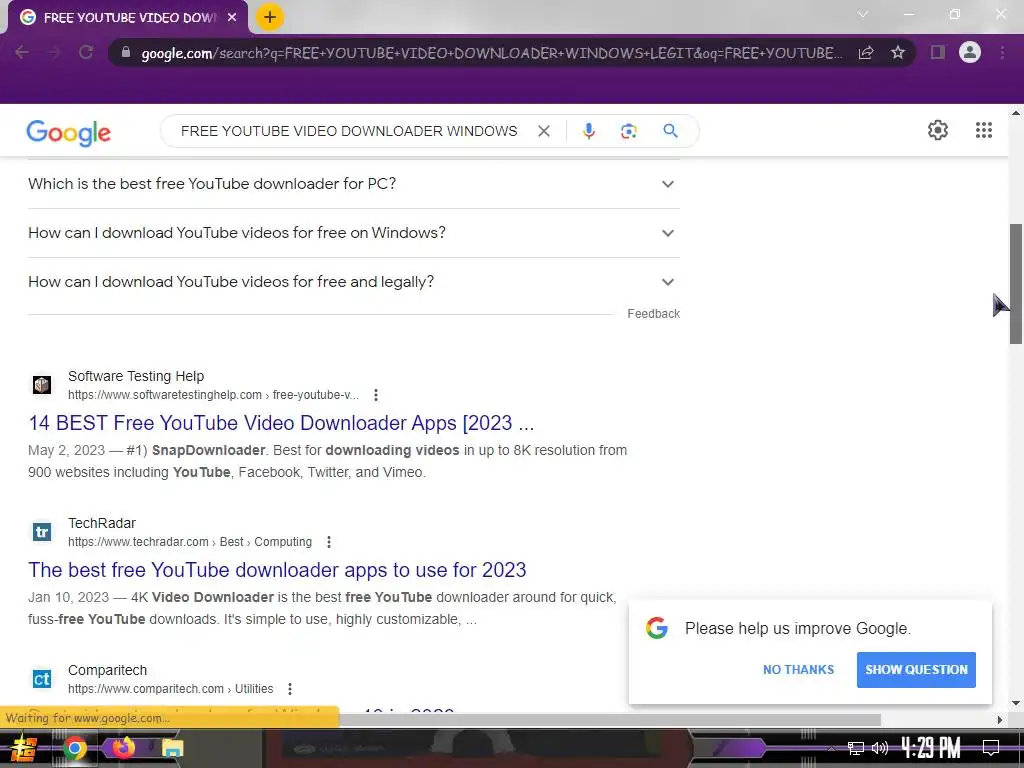This screenshot has height=768, width=1024.
Task: Open the notification center icon
Action: (991, 748)
